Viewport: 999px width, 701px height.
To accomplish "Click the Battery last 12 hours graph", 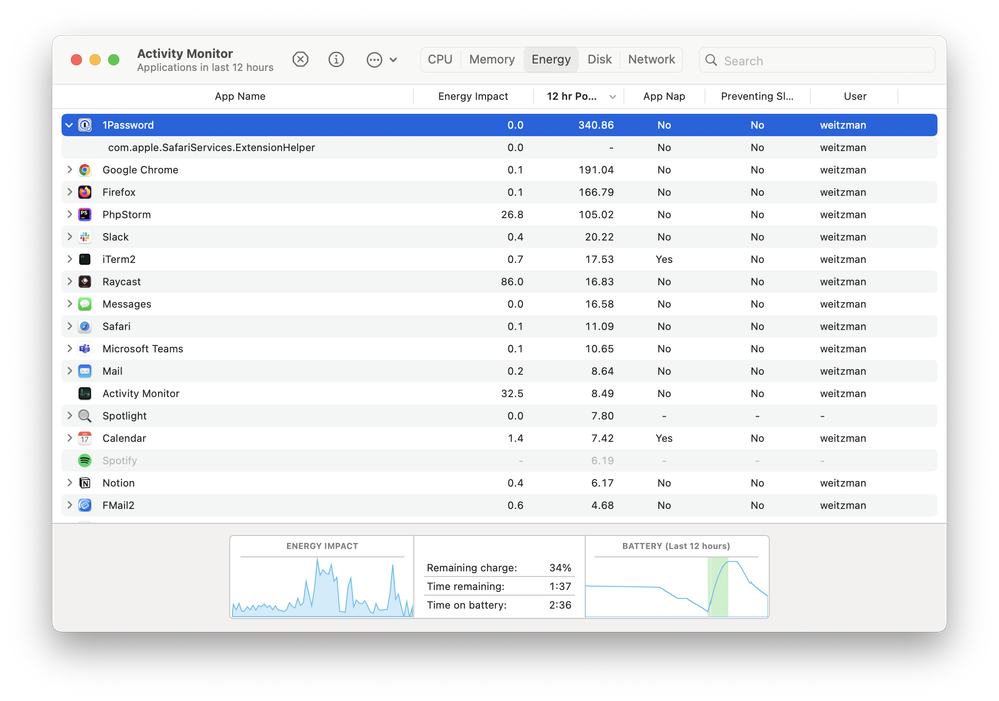I will 677,587.
